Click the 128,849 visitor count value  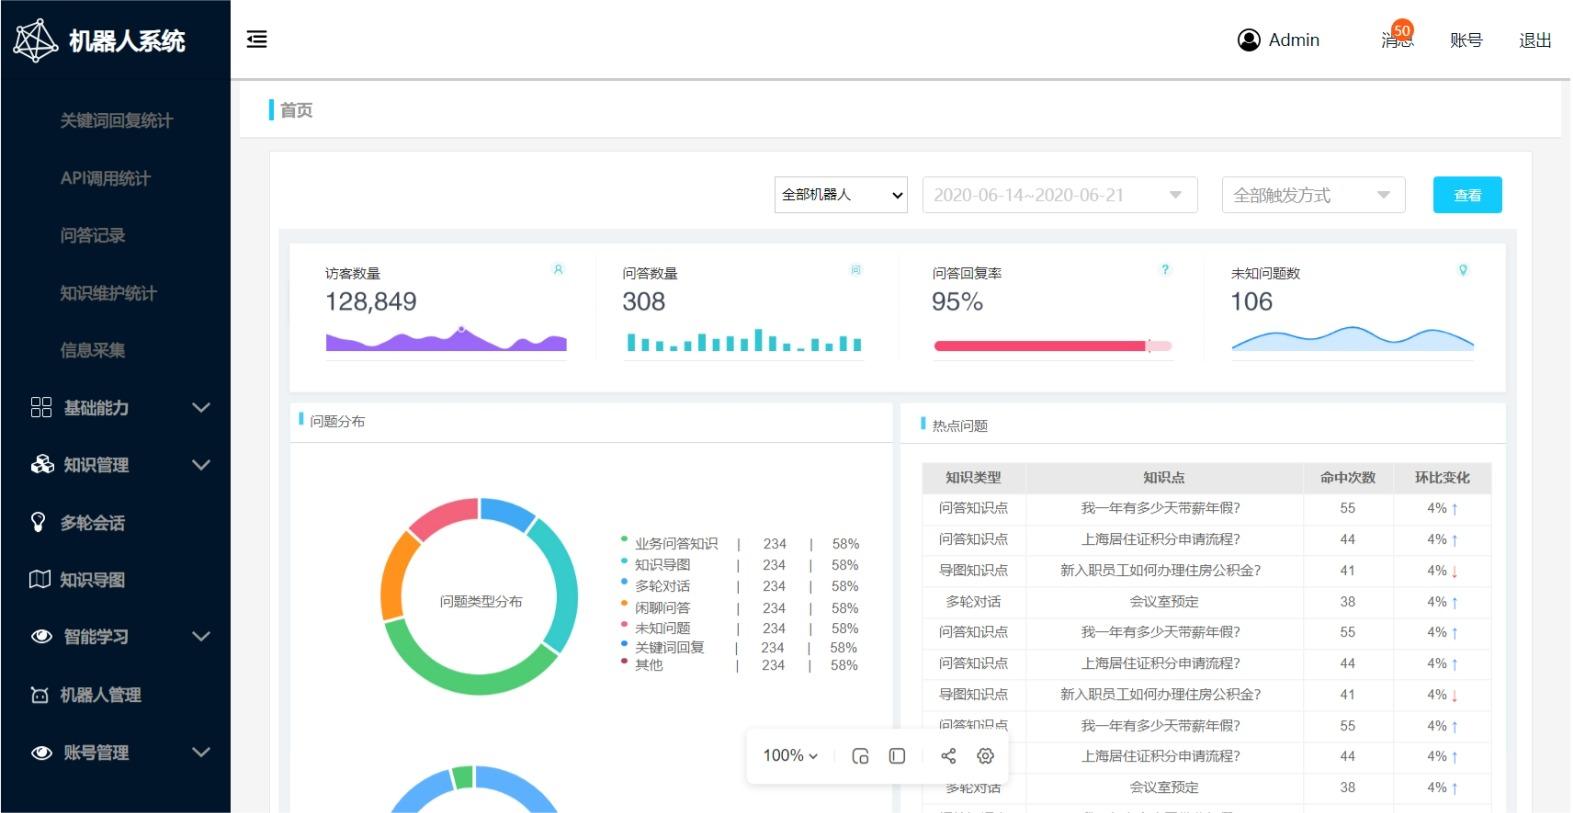[x=371, y=302]
